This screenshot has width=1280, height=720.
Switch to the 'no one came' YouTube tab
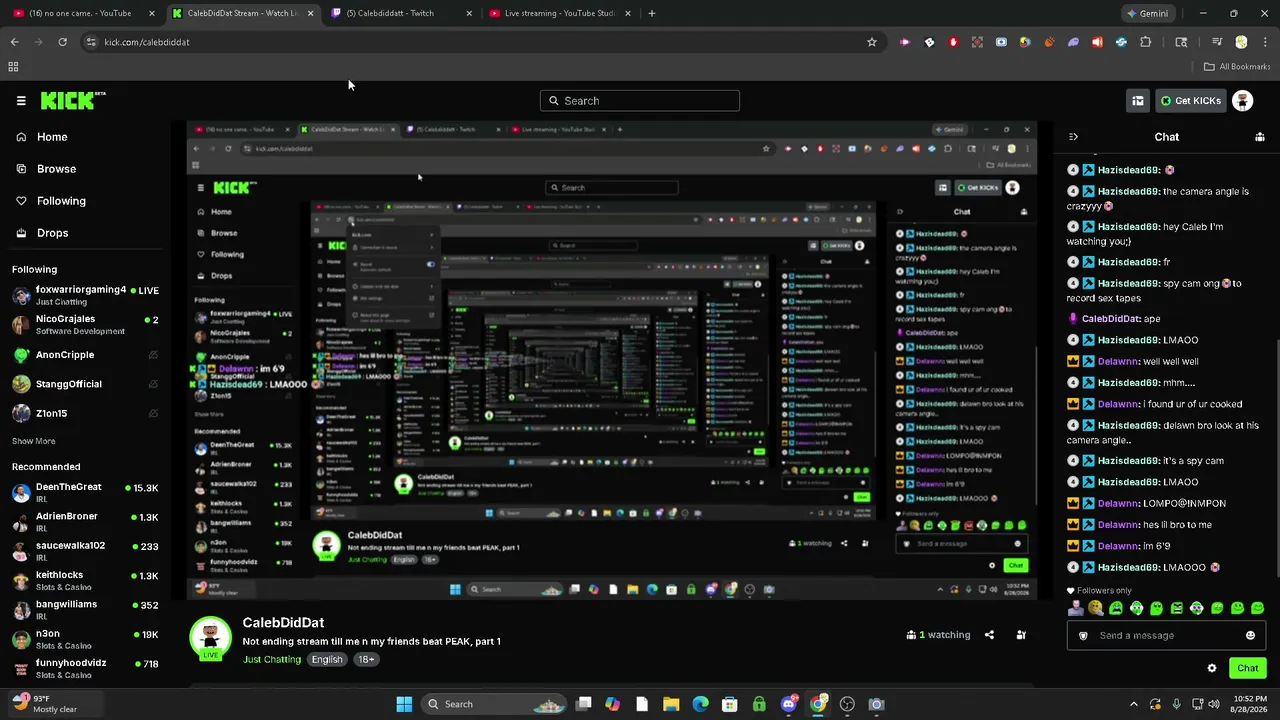pyautogui.click(x=83, y=14)
